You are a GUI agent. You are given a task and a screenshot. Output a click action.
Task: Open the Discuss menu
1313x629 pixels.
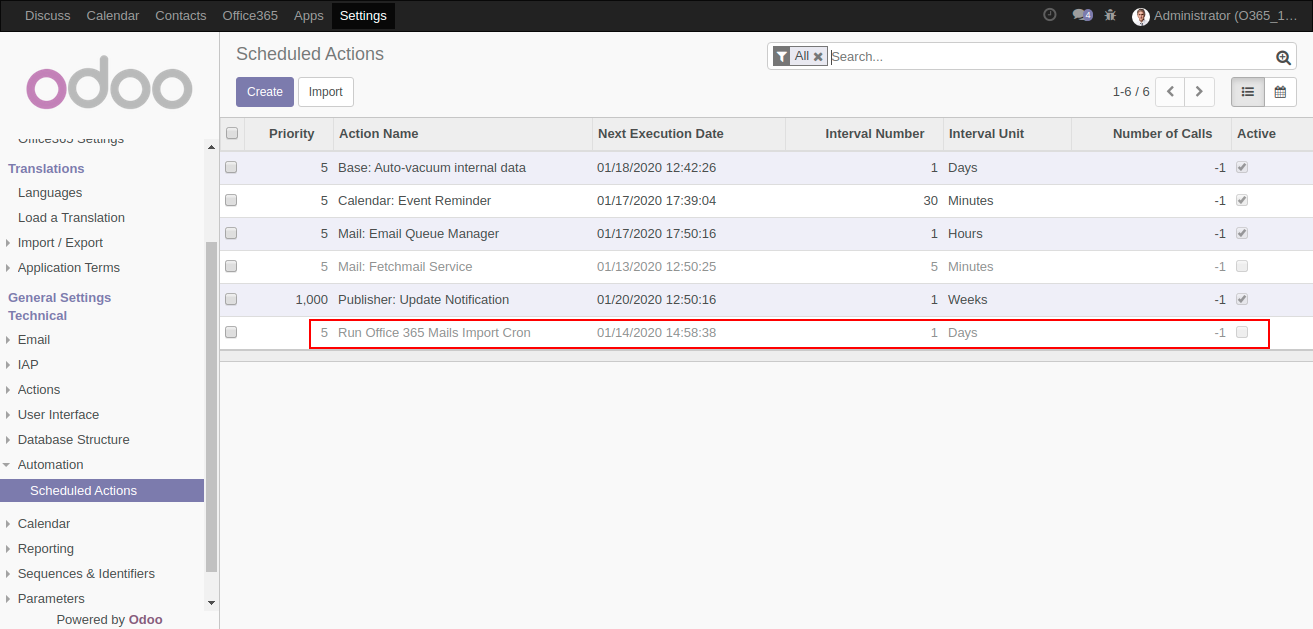48,16
